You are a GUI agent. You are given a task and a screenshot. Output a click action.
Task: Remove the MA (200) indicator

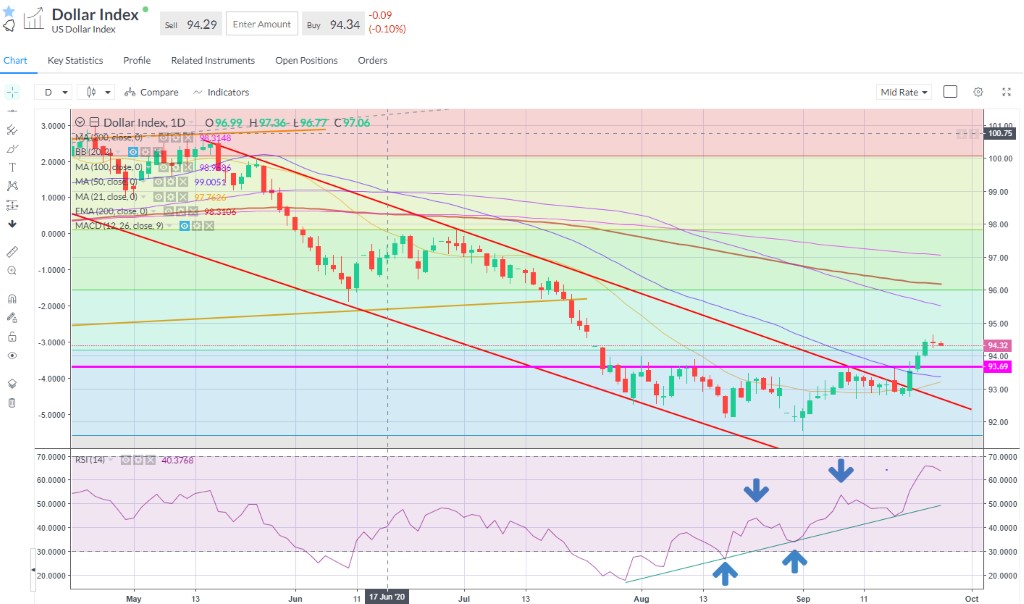[x=188, y=138]
